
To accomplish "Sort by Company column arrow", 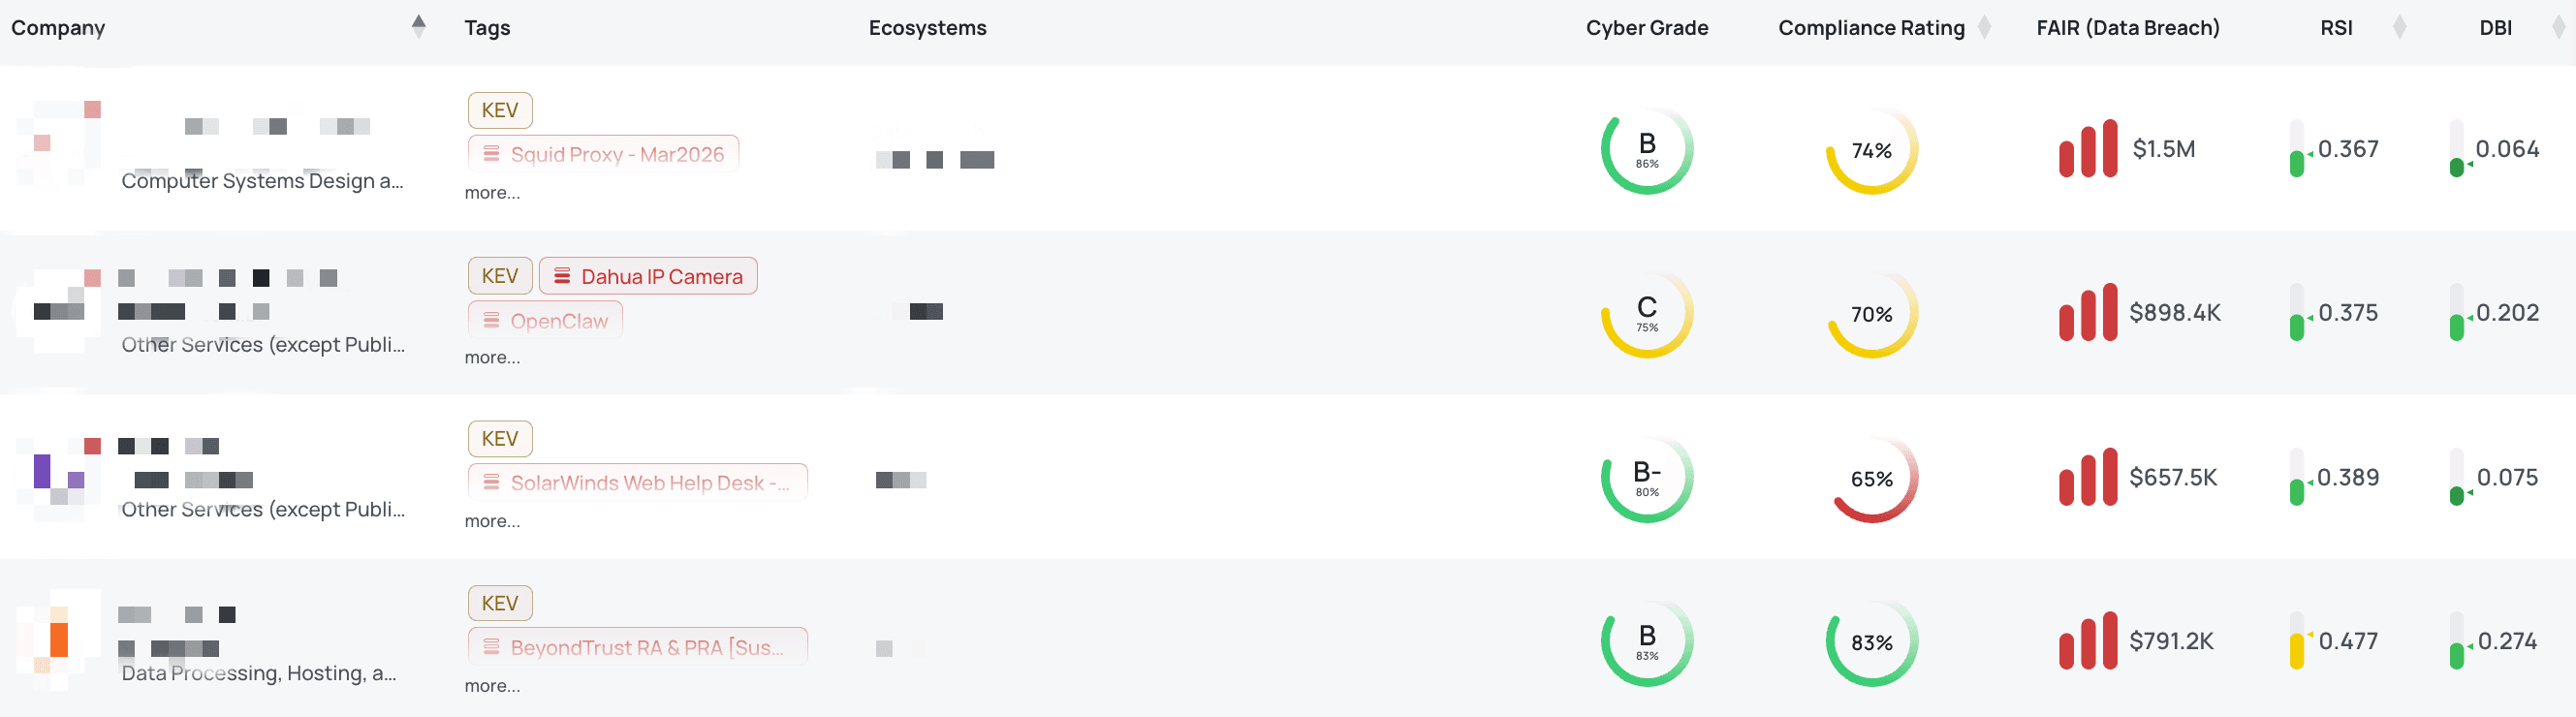I will 419,27.
